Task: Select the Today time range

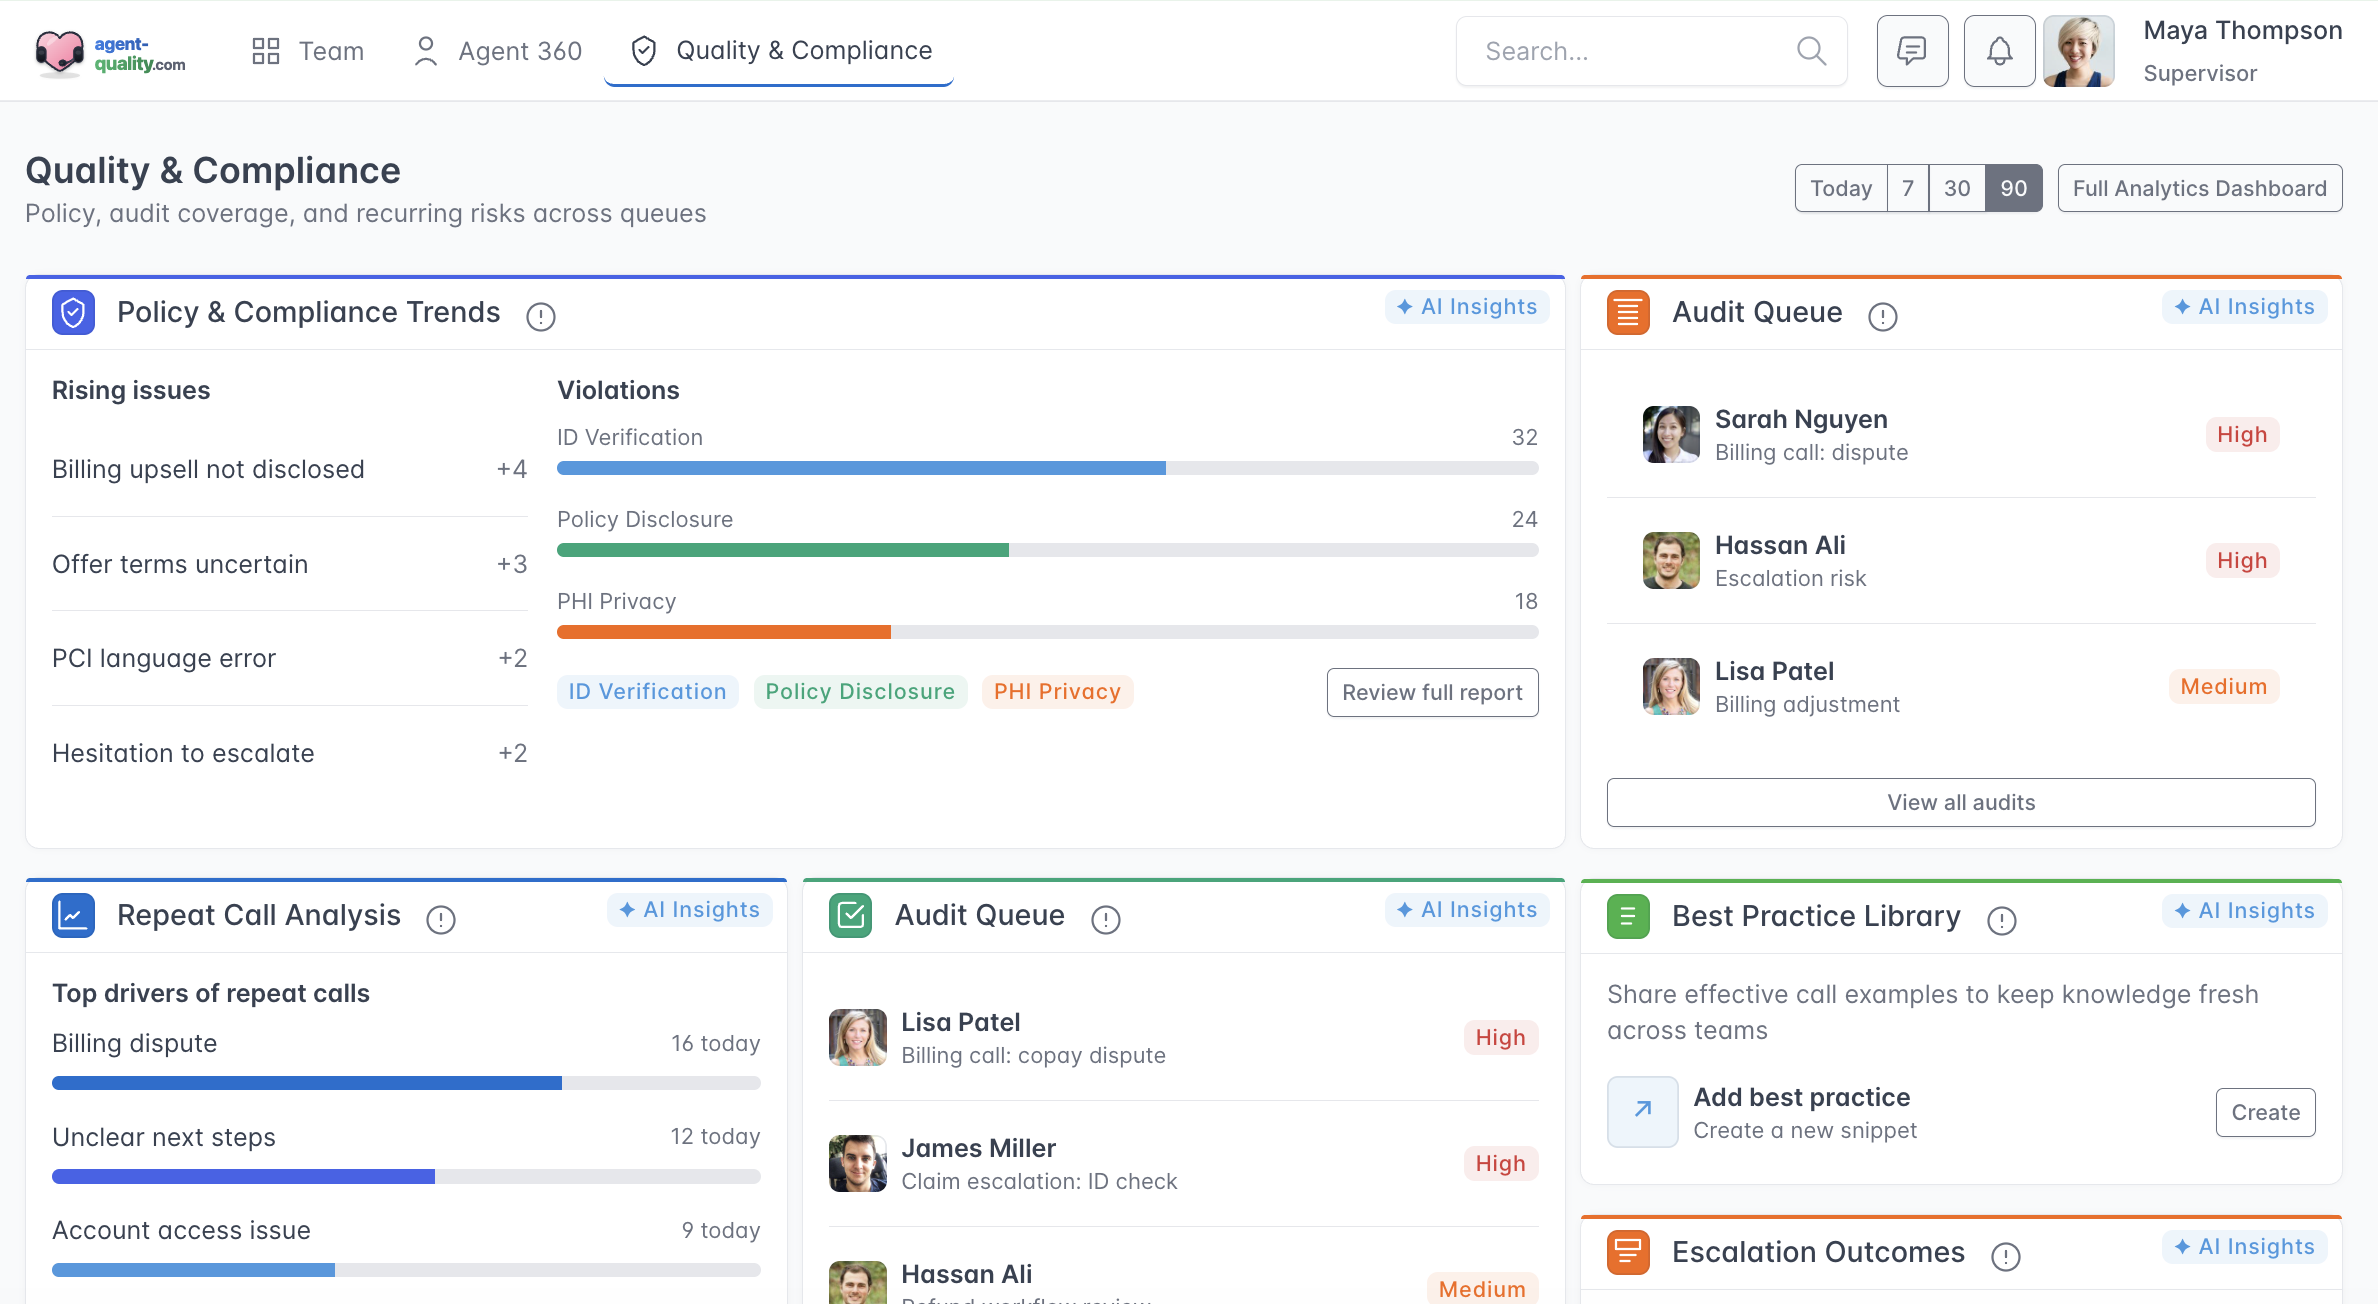Action: [x=1840, y=188]
